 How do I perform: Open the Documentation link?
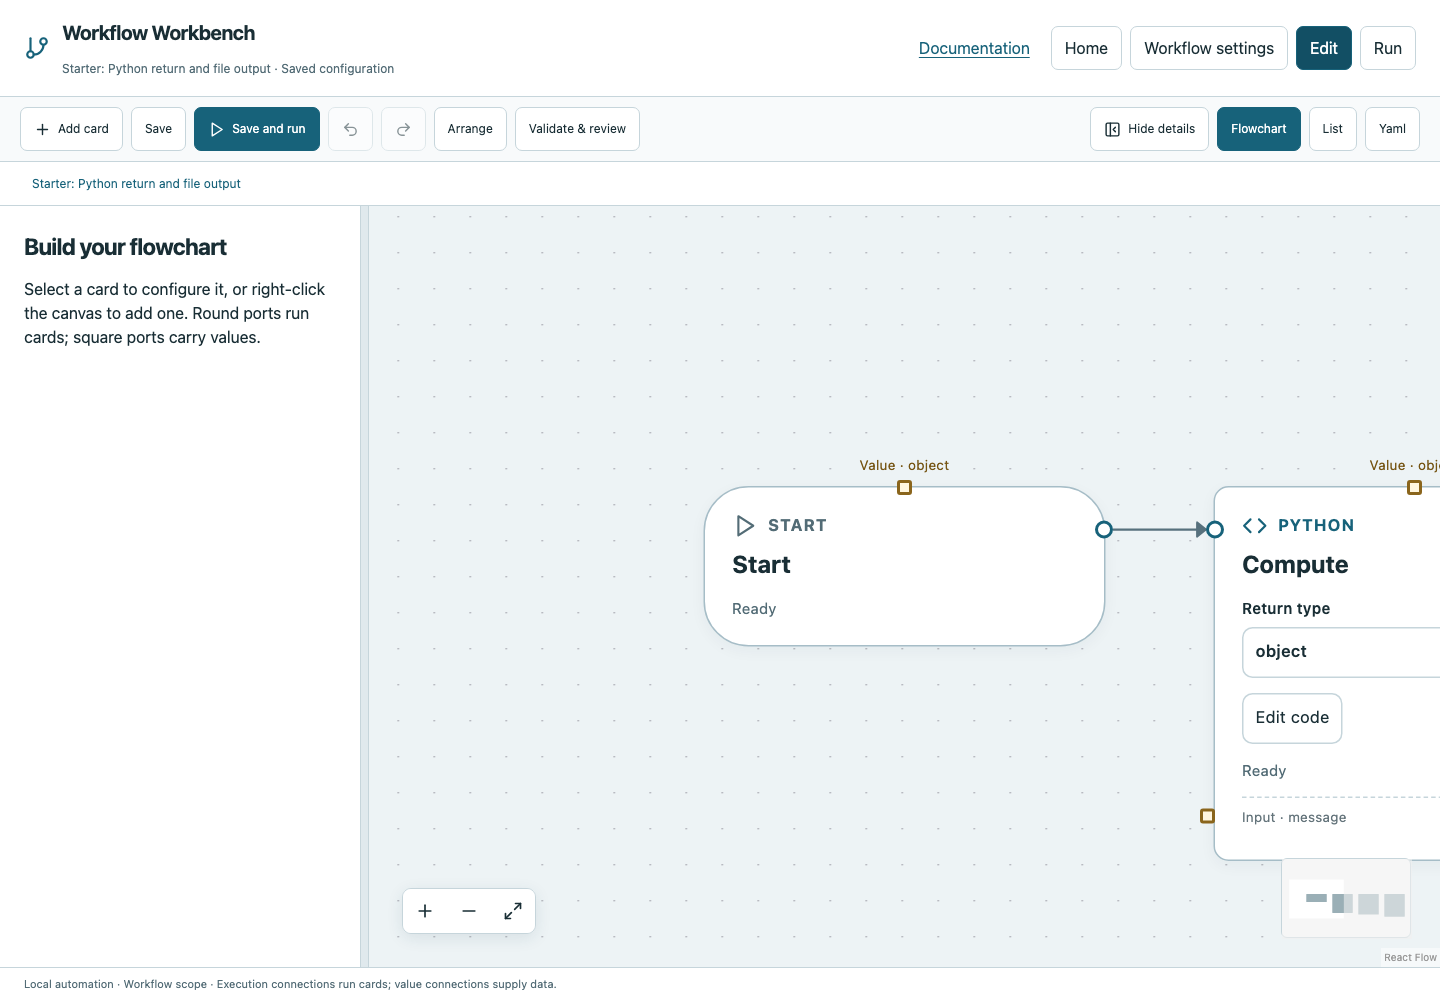(974, 48)
